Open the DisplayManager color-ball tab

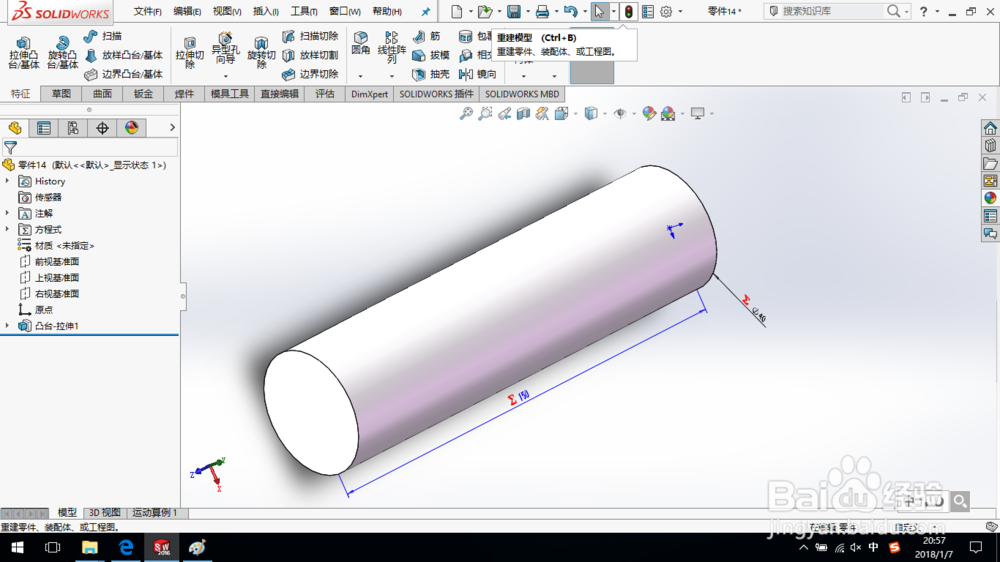[x=131, y=128]
